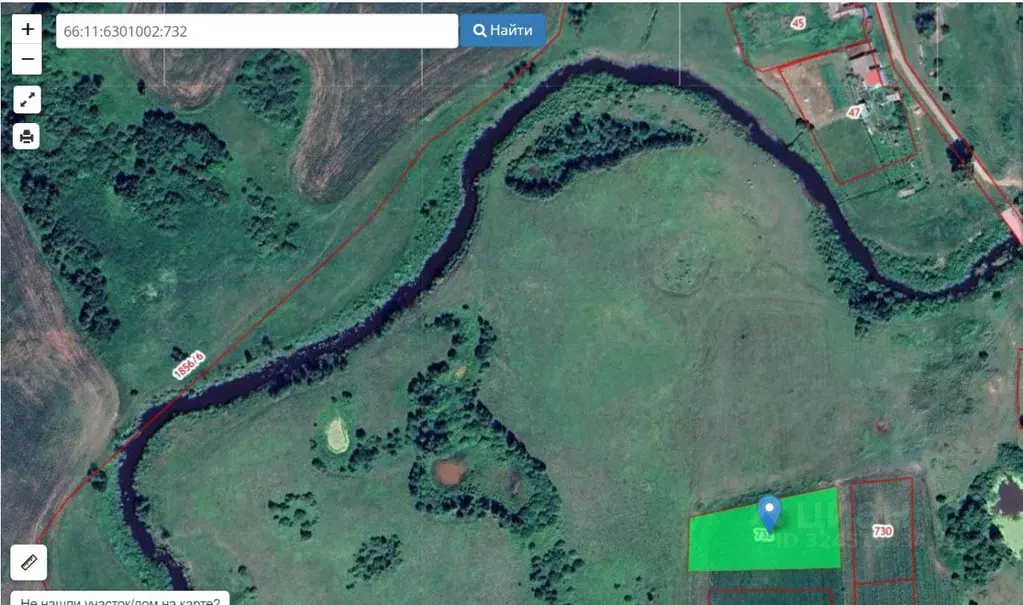Click parcel label 45
Viewport: 1023px width, 605px height.
[797, 23]
